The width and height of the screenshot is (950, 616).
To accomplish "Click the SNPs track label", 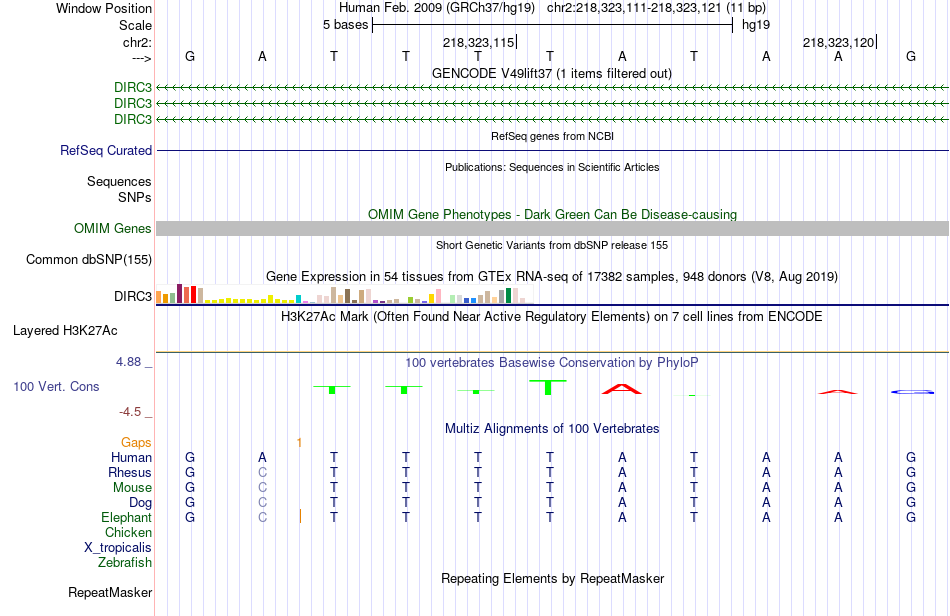I will point(135,197).
